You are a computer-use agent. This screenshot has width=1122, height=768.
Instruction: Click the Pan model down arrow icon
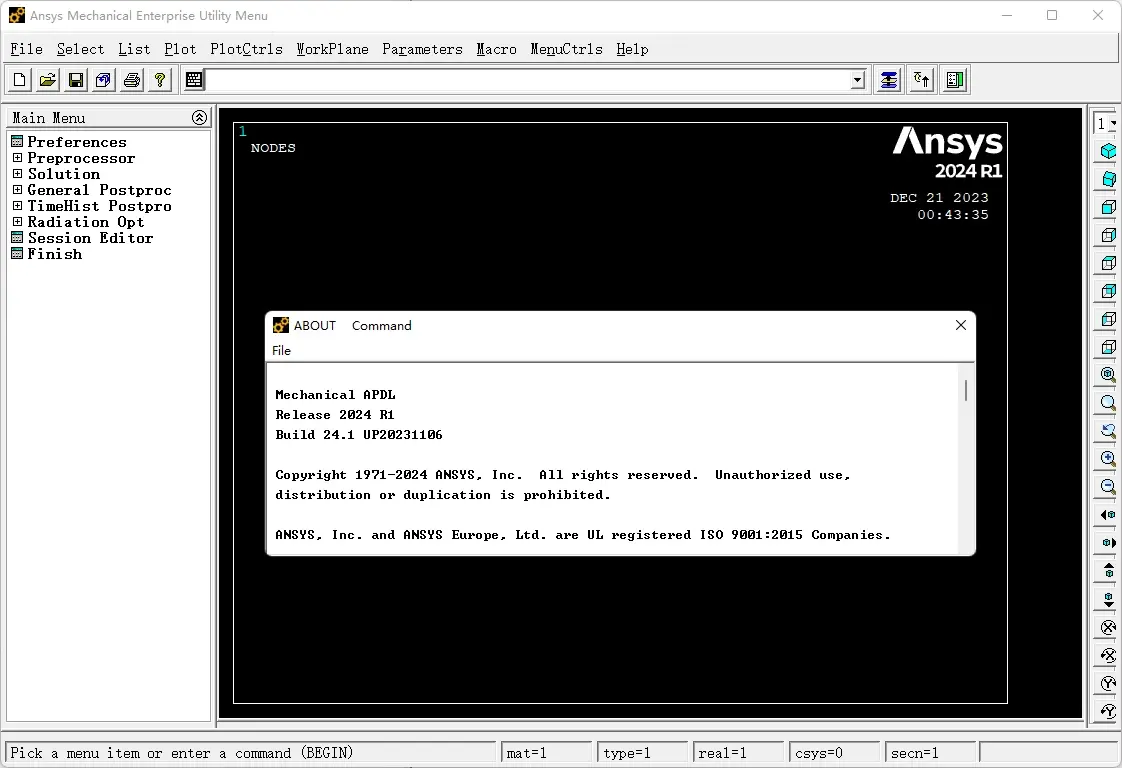1108,599
